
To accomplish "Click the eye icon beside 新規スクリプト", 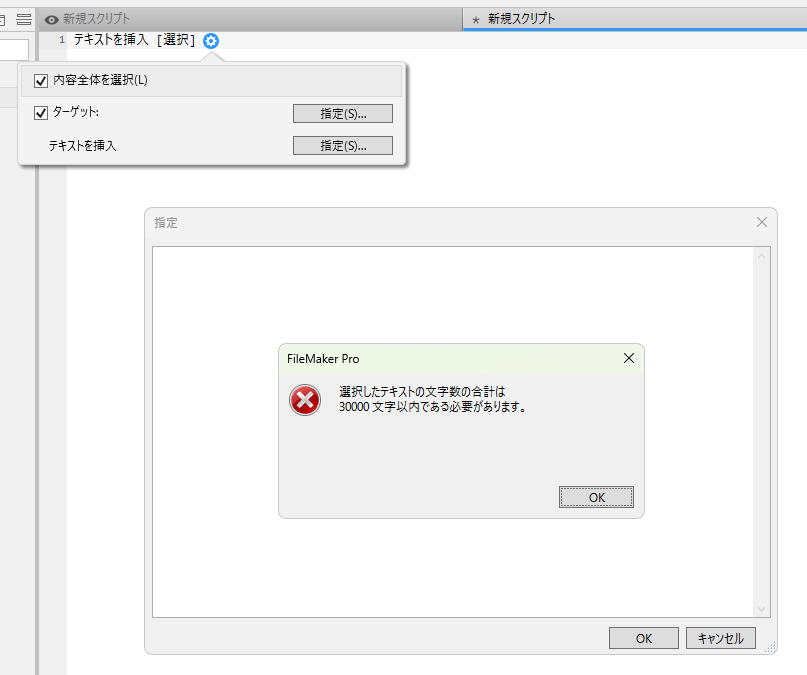I will (51, 20).
